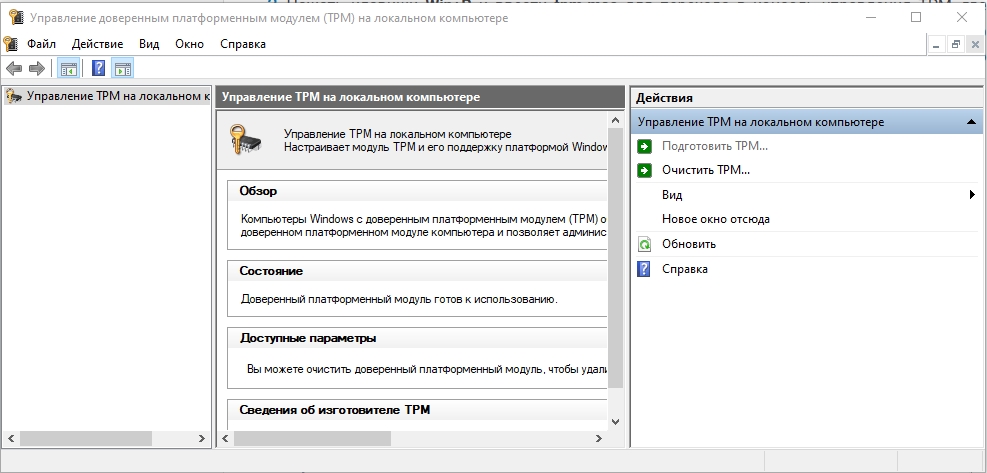Click the center pane title bar Управление TPM

point(420,97)
